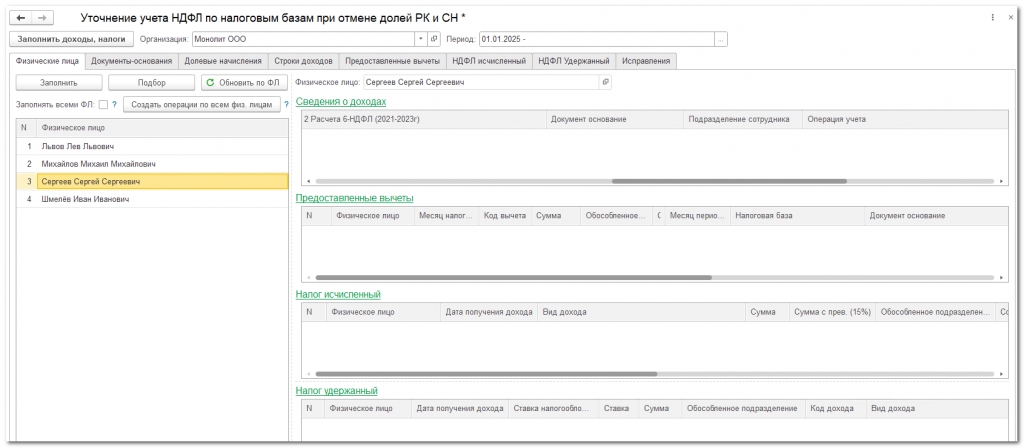Image resolution: width=1024 pixels, height=448 pixels.
Task: Open the Период selection ellipsis button
Action: point(721,39)
